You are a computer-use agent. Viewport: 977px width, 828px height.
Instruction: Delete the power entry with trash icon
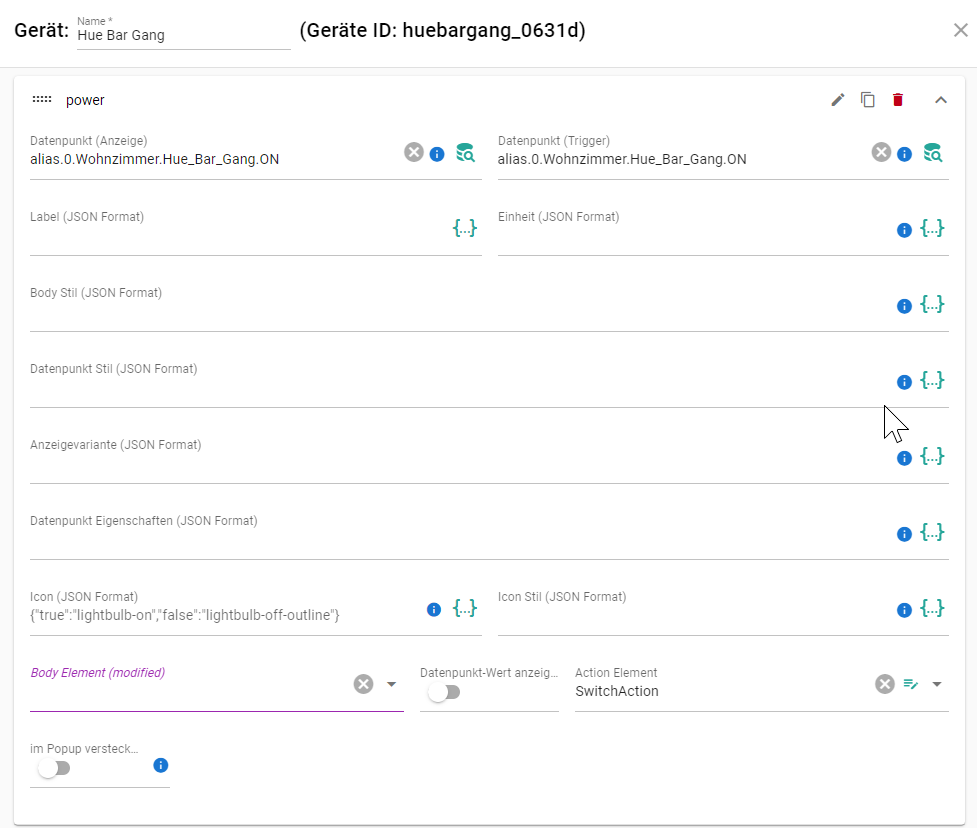tap(898, 100)
